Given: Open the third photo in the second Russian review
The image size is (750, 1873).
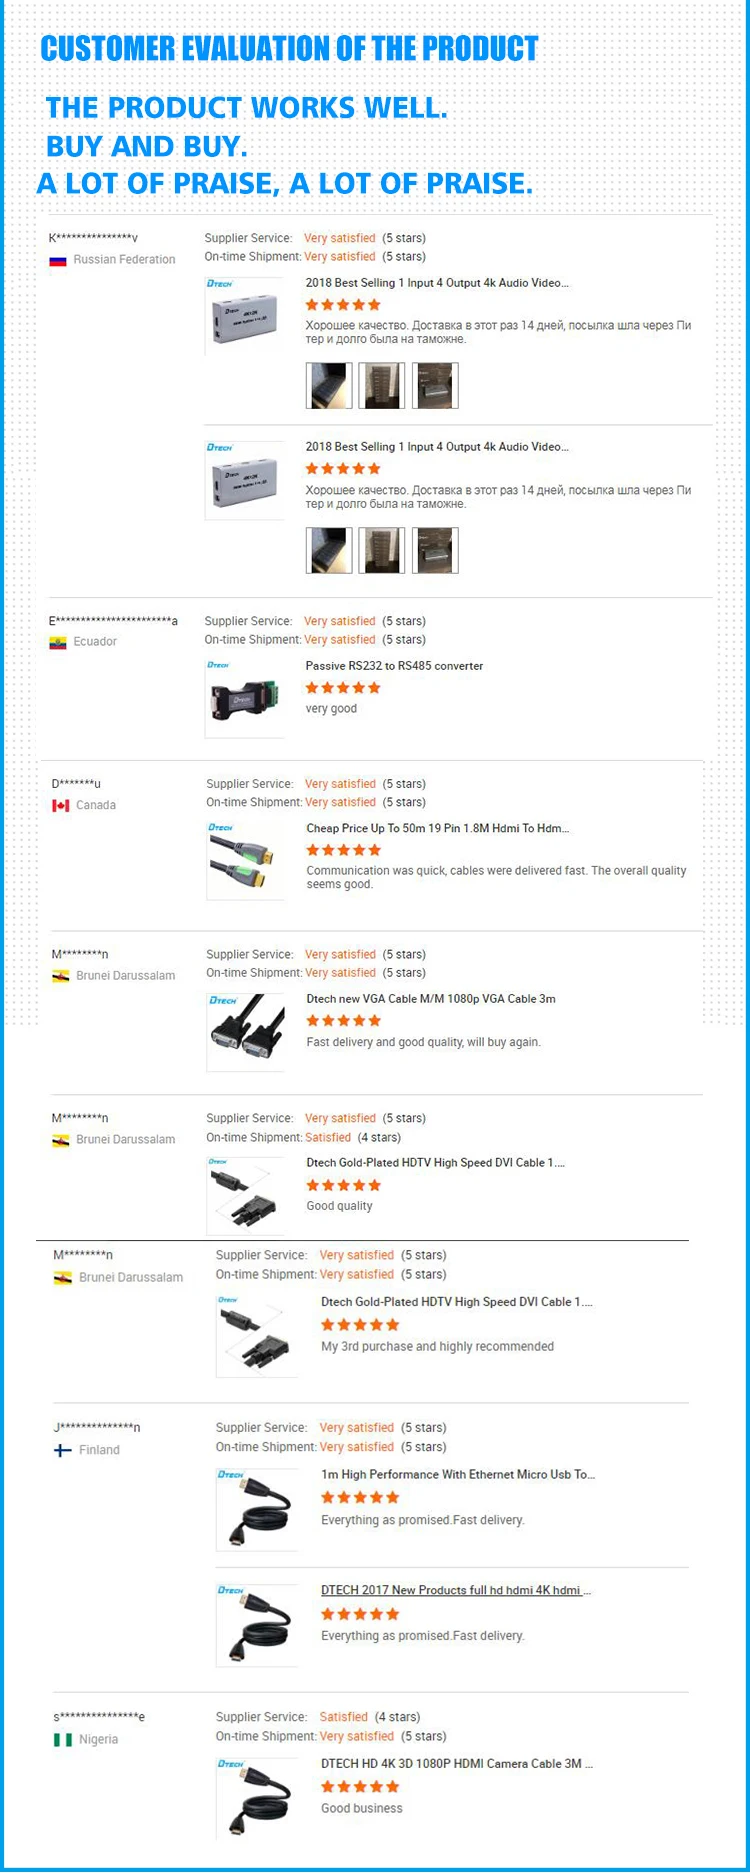Looking at the screenshot, I should tap(435, 550).
